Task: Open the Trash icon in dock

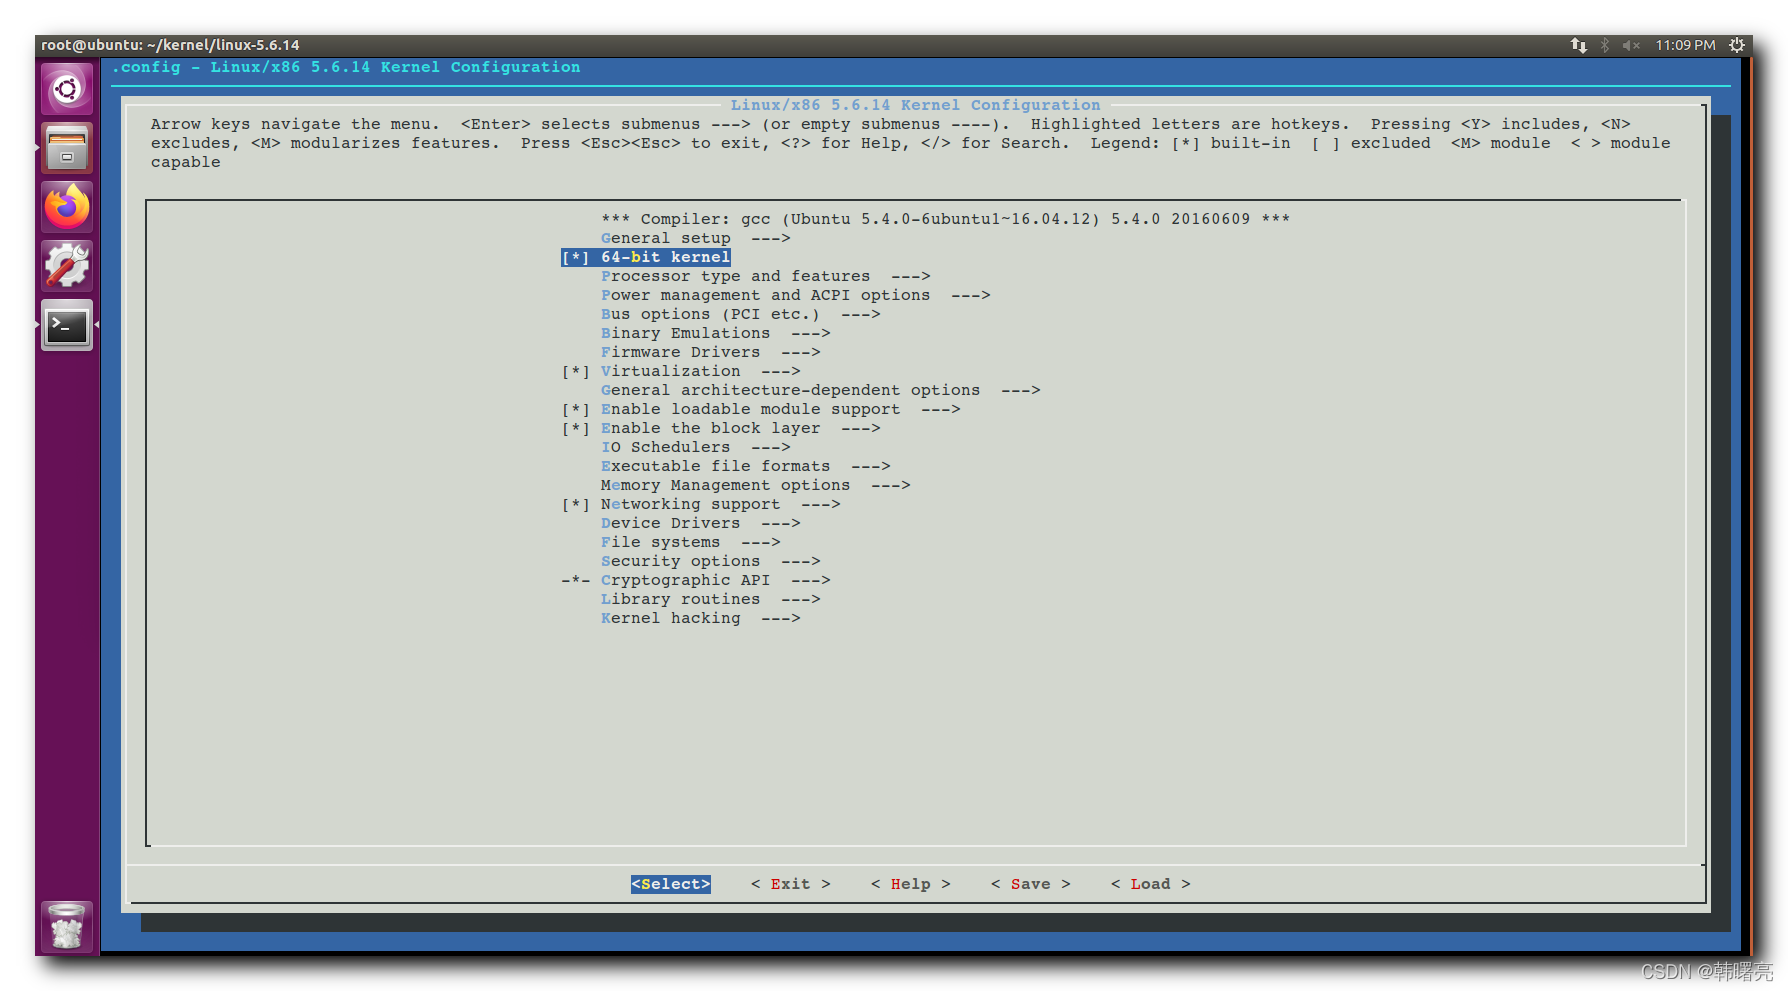Action: point(67,926)
